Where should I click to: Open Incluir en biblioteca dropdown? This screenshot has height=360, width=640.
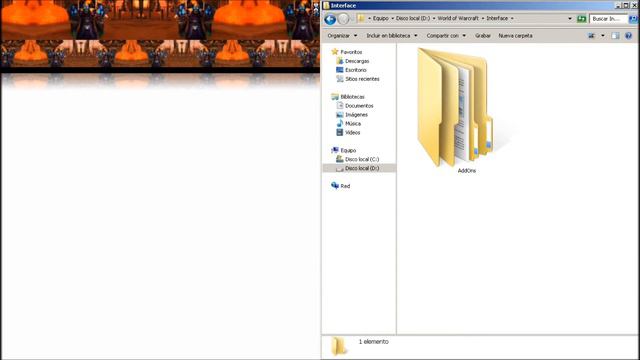pyautogui.click(x=392, y=36)
